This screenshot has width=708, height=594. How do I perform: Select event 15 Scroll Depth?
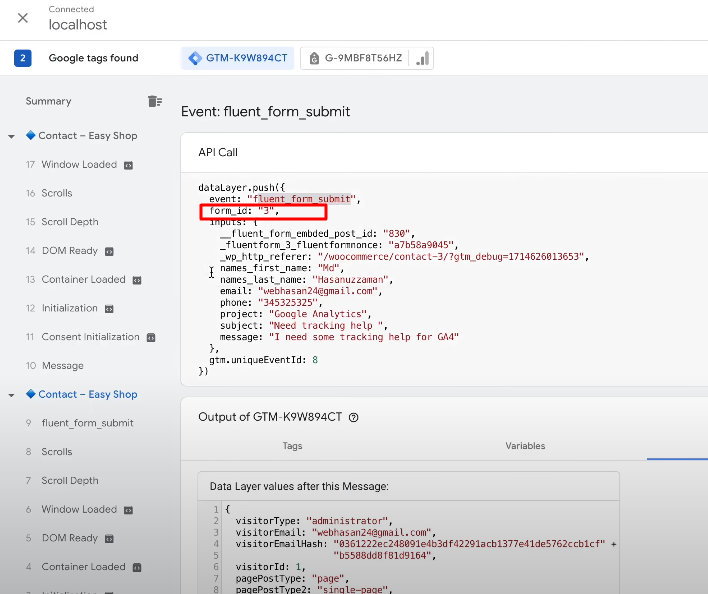pos(70,222)
